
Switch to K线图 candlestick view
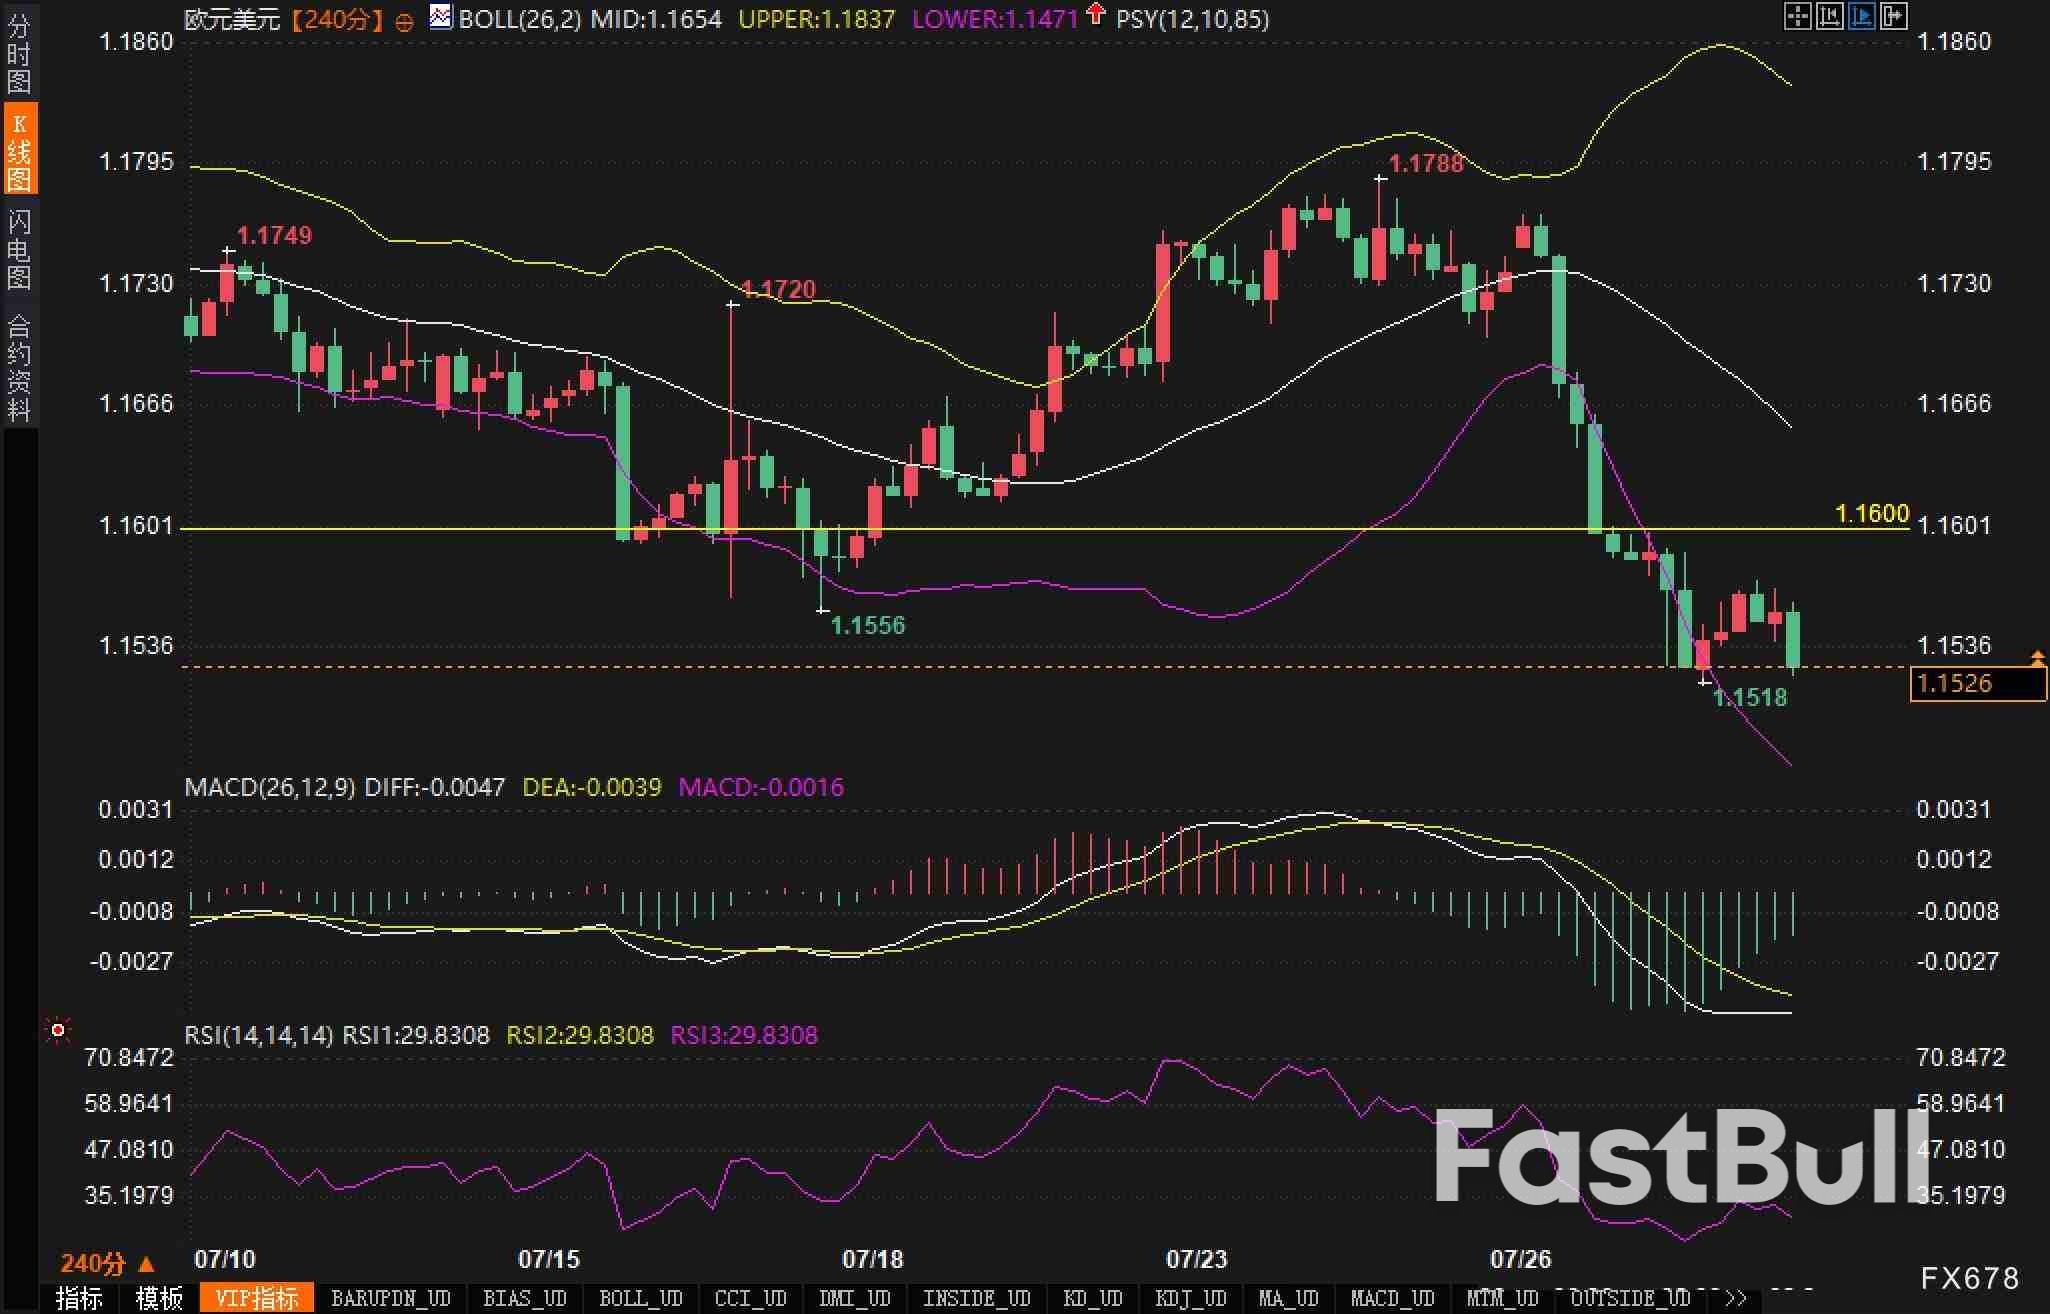[x=19, y=150]
